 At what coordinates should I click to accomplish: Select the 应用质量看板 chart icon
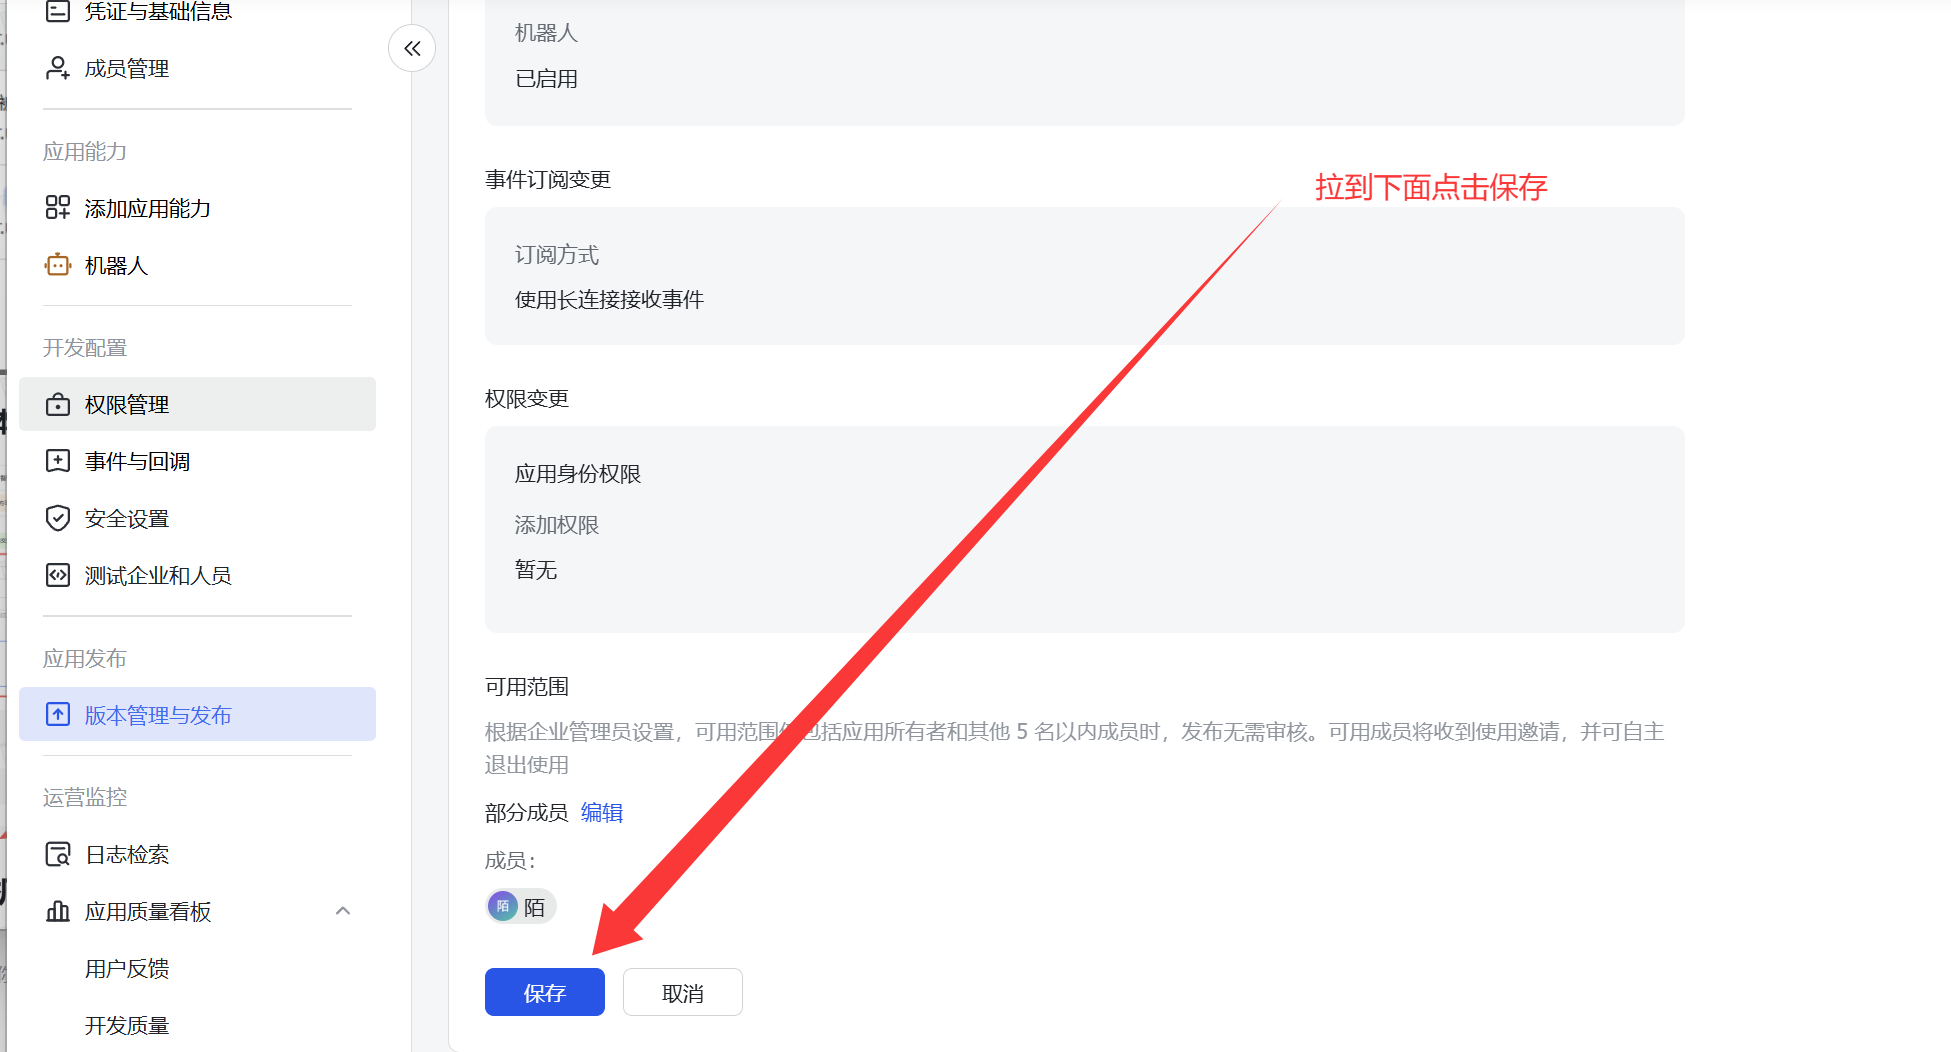[57, 911]
